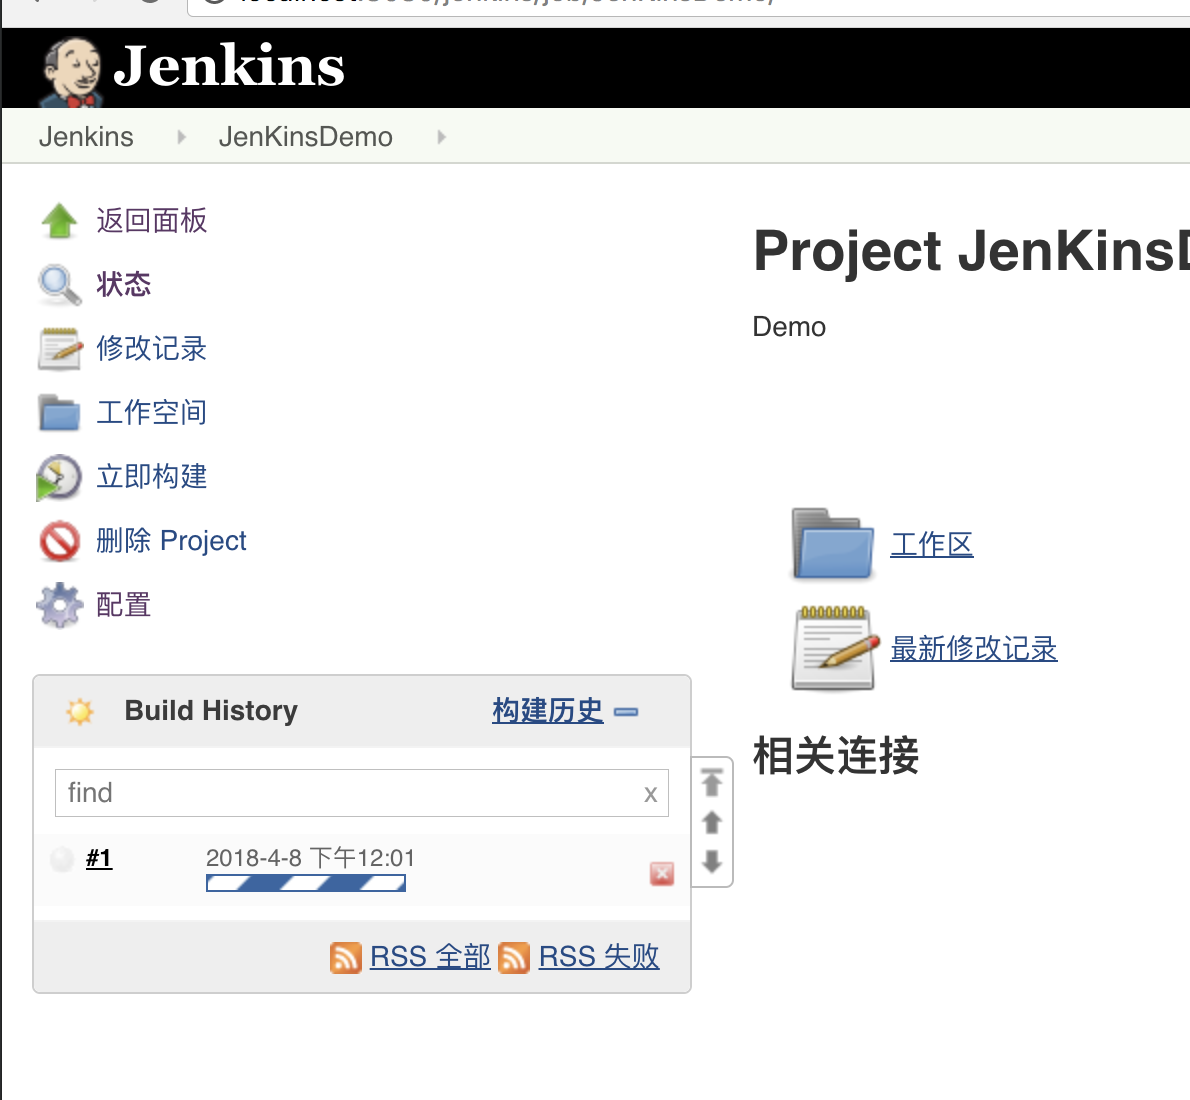The height and width of the screenshot is (1100, 1190).
Task: Click the grey status ball for build #1
Action: tap(61, 859)
